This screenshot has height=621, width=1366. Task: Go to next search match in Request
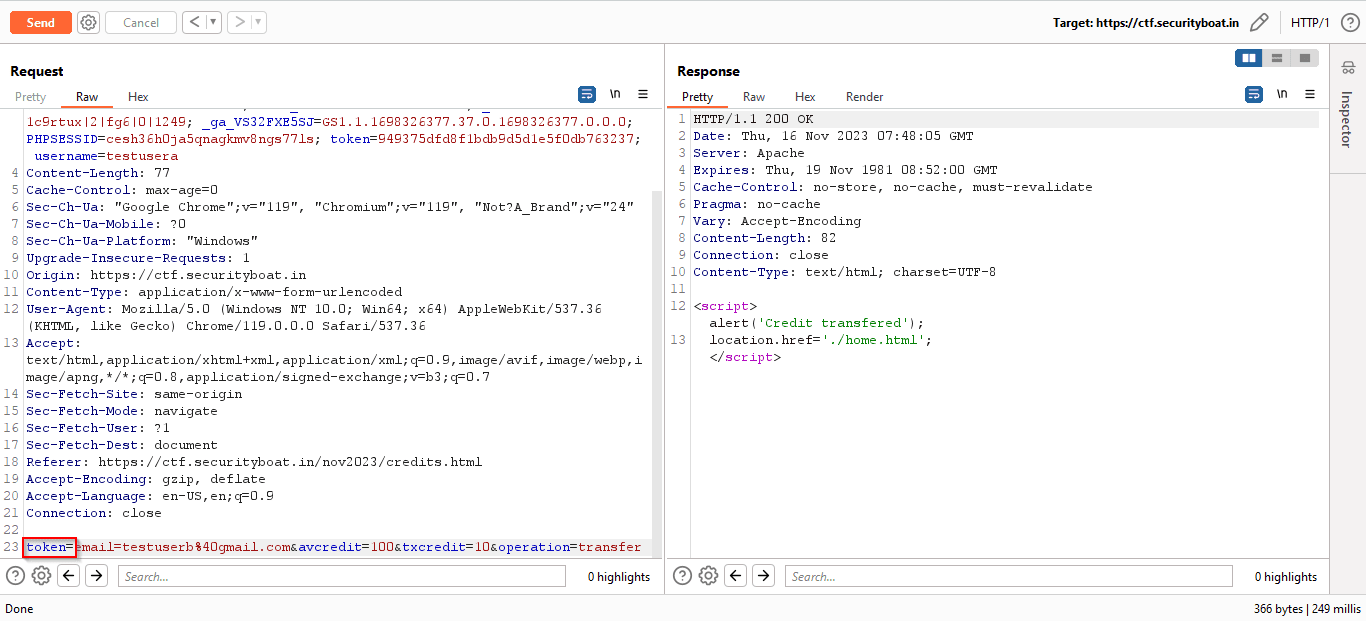(96, 575)
